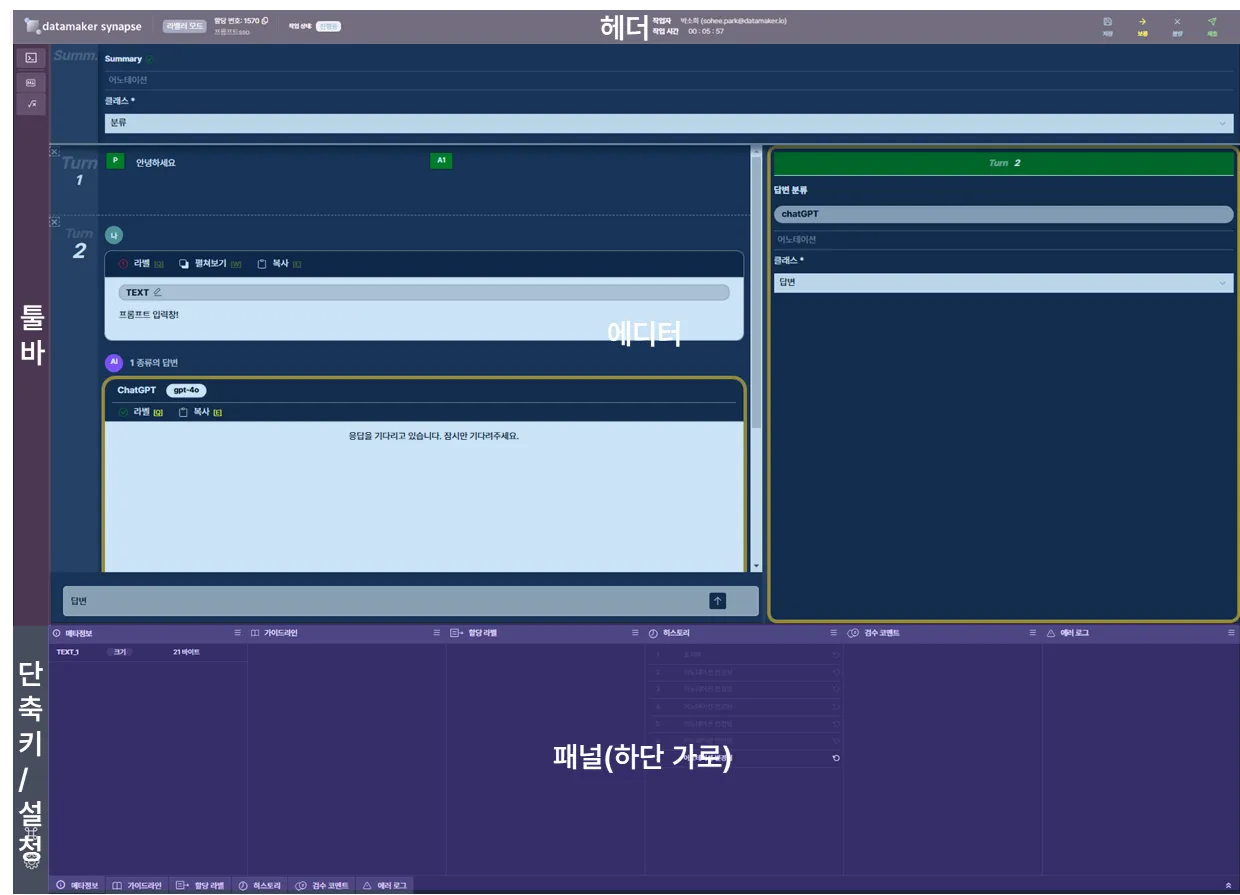Edit the TEXT label pencil icon
Screen dimensions: 1240x895
pyautogui.click(x=157, y=293)
